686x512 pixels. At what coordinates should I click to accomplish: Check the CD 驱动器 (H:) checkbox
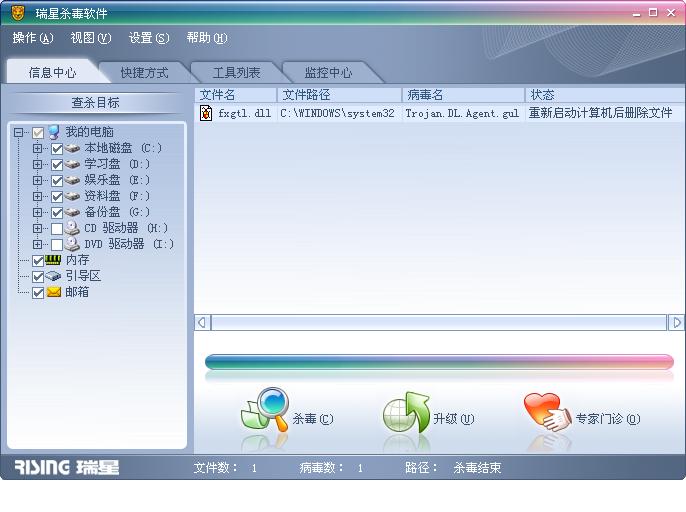tap(57, 229)
